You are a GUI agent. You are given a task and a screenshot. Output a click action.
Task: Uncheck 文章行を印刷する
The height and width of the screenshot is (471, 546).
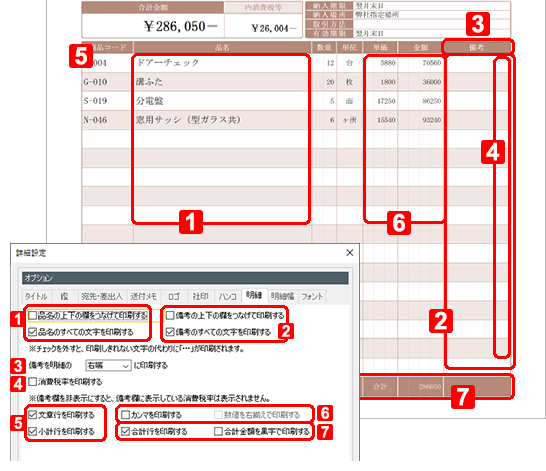coord(33,415)
